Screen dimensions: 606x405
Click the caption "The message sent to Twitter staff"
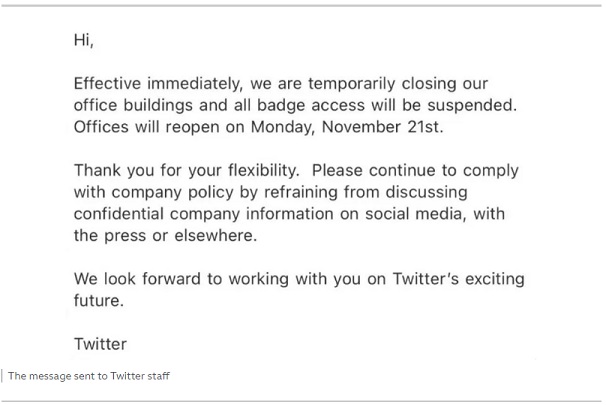[89, 377]
